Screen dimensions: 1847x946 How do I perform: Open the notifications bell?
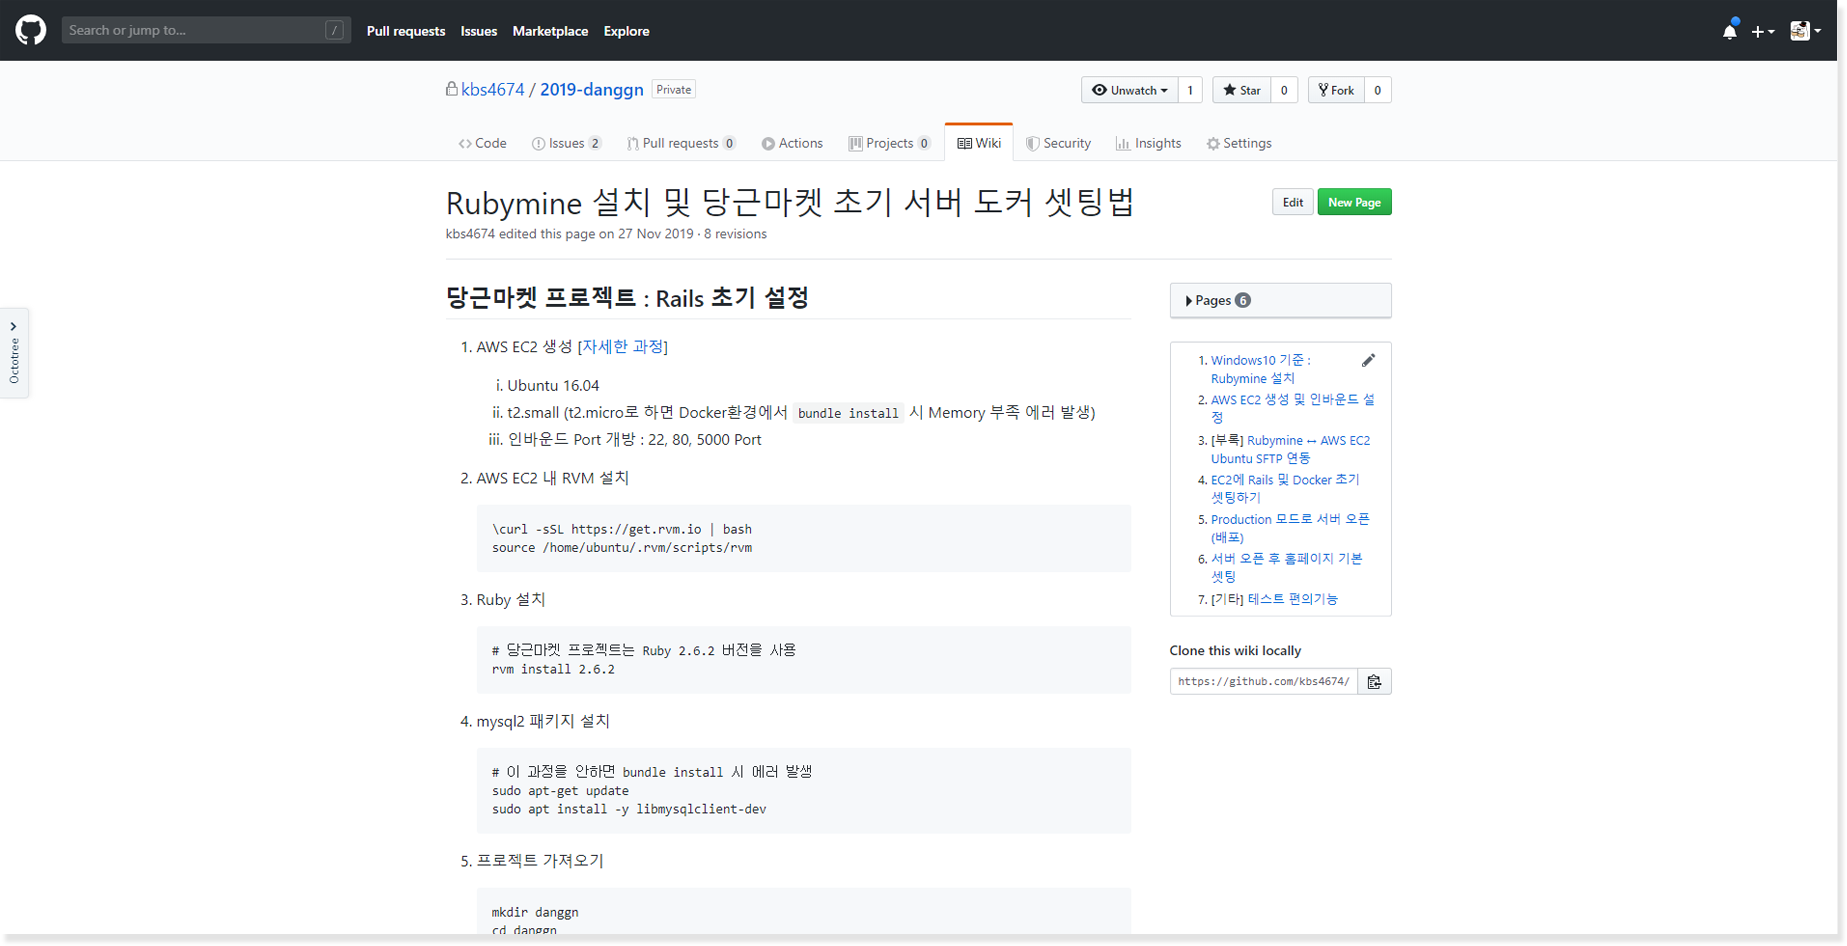click(x=1730, y=31)
